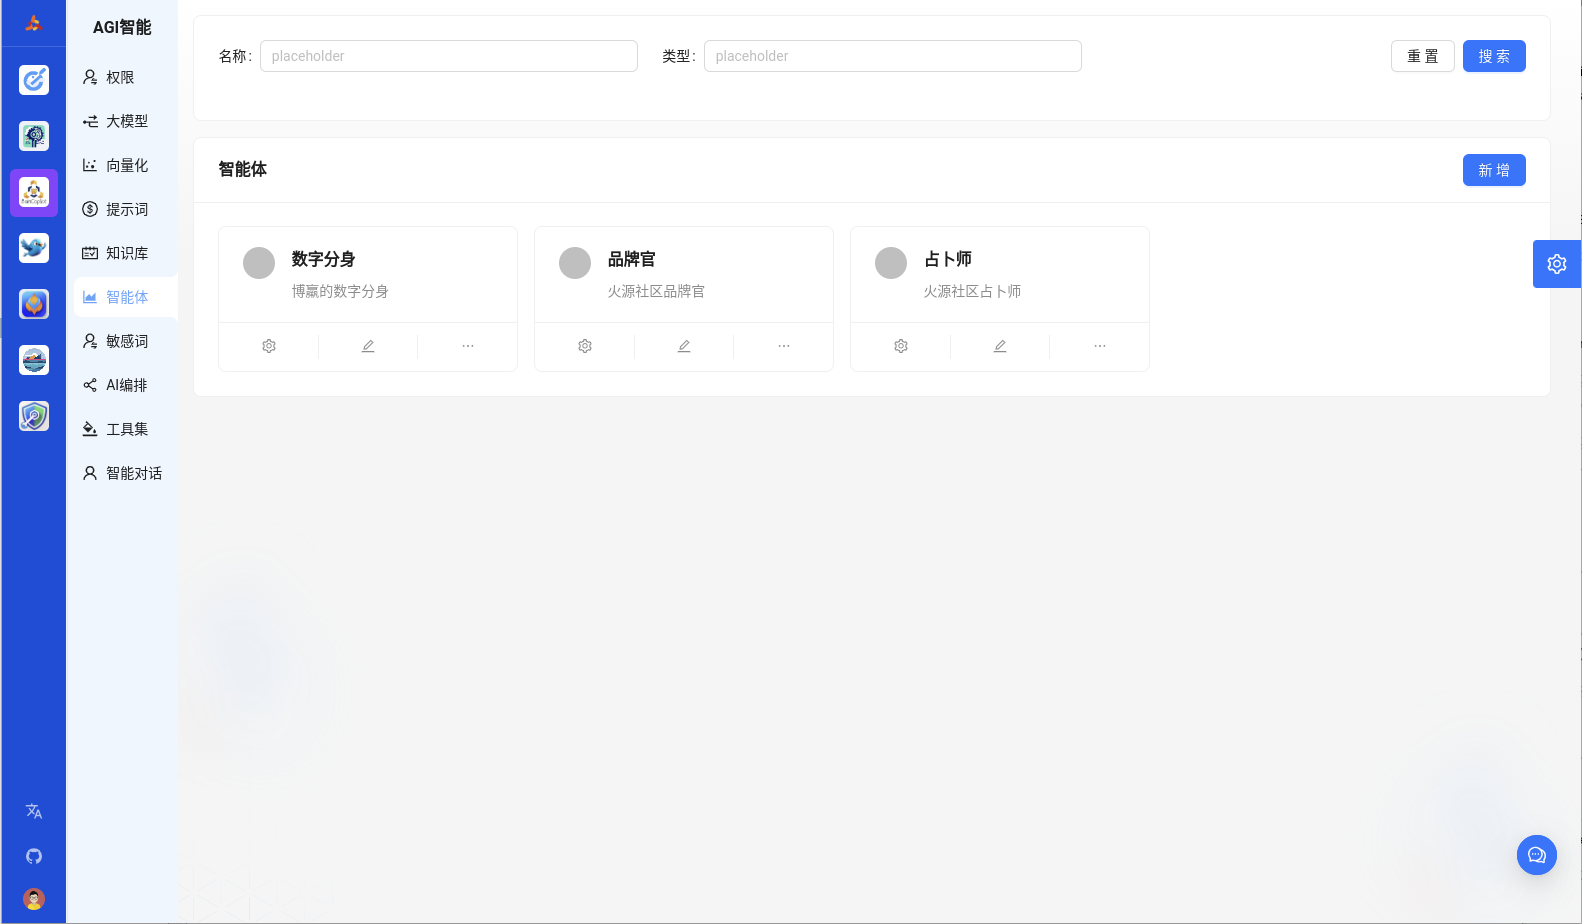Open the blue target app icon
1582x924 pixels.
point(34,79)
